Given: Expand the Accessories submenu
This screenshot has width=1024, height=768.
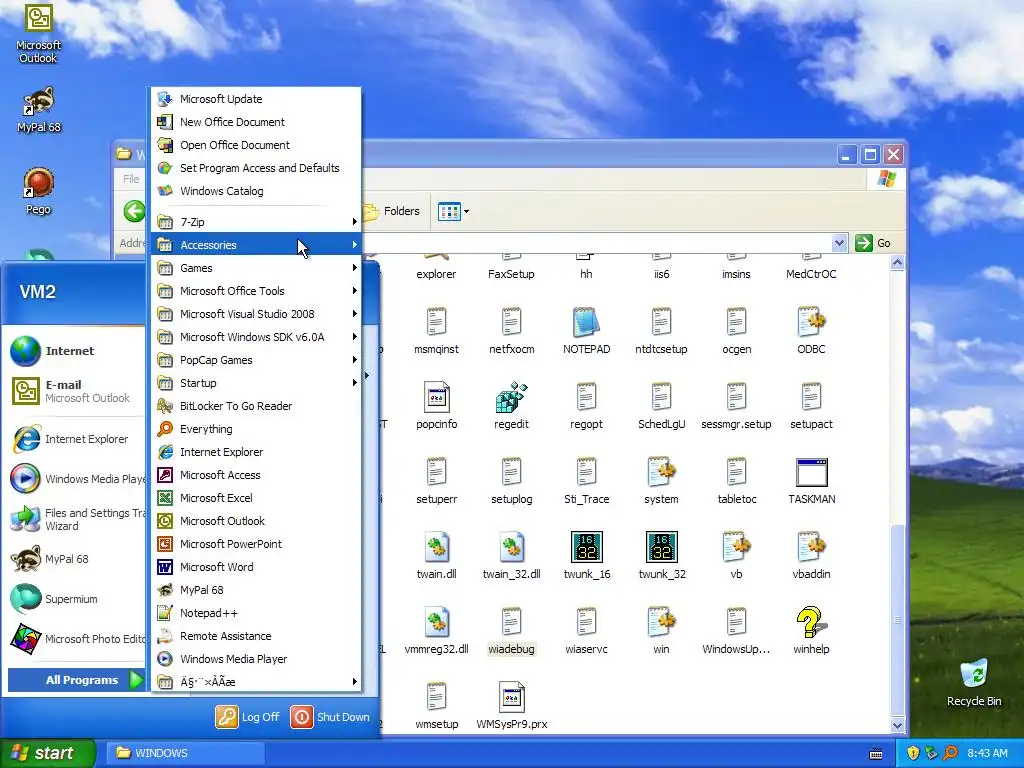Looking at the screenshot, I should (257, 245).
